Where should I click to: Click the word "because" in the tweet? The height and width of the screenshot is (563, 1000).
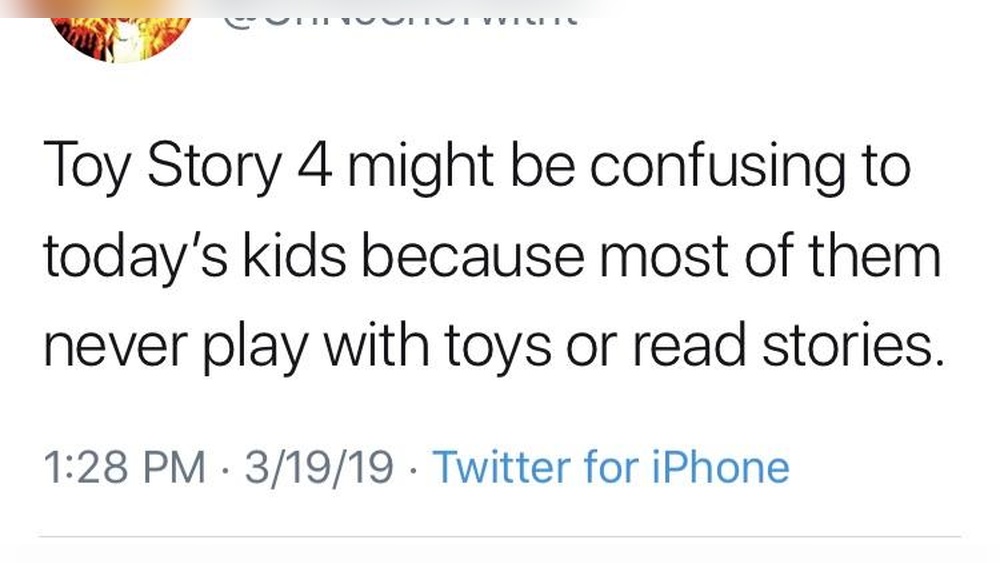(x=467, y=257)
